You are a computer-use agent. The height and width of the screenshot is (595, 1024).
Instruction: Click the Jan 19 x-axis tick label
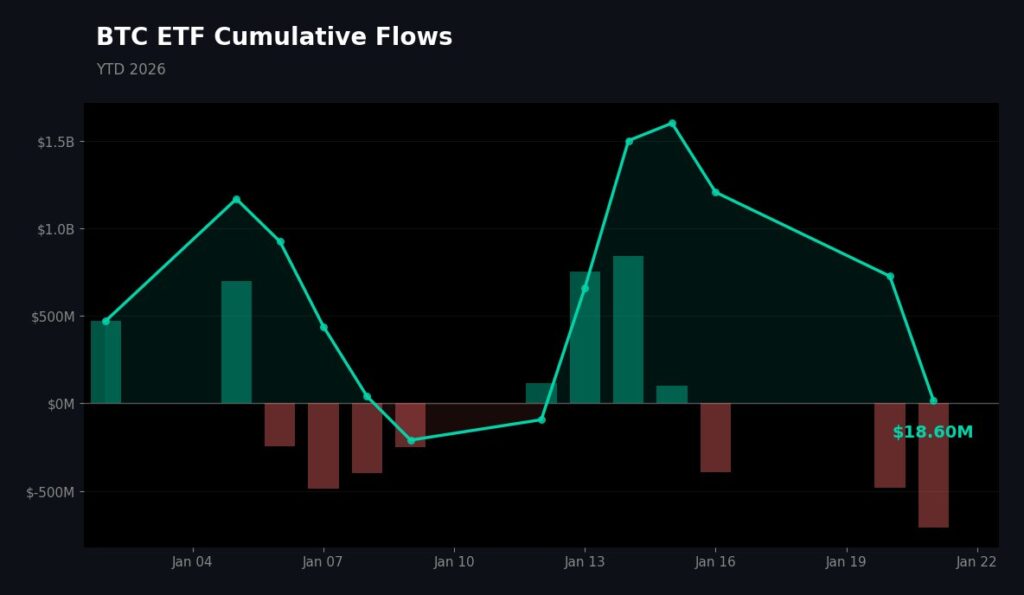tap(846, 562)
